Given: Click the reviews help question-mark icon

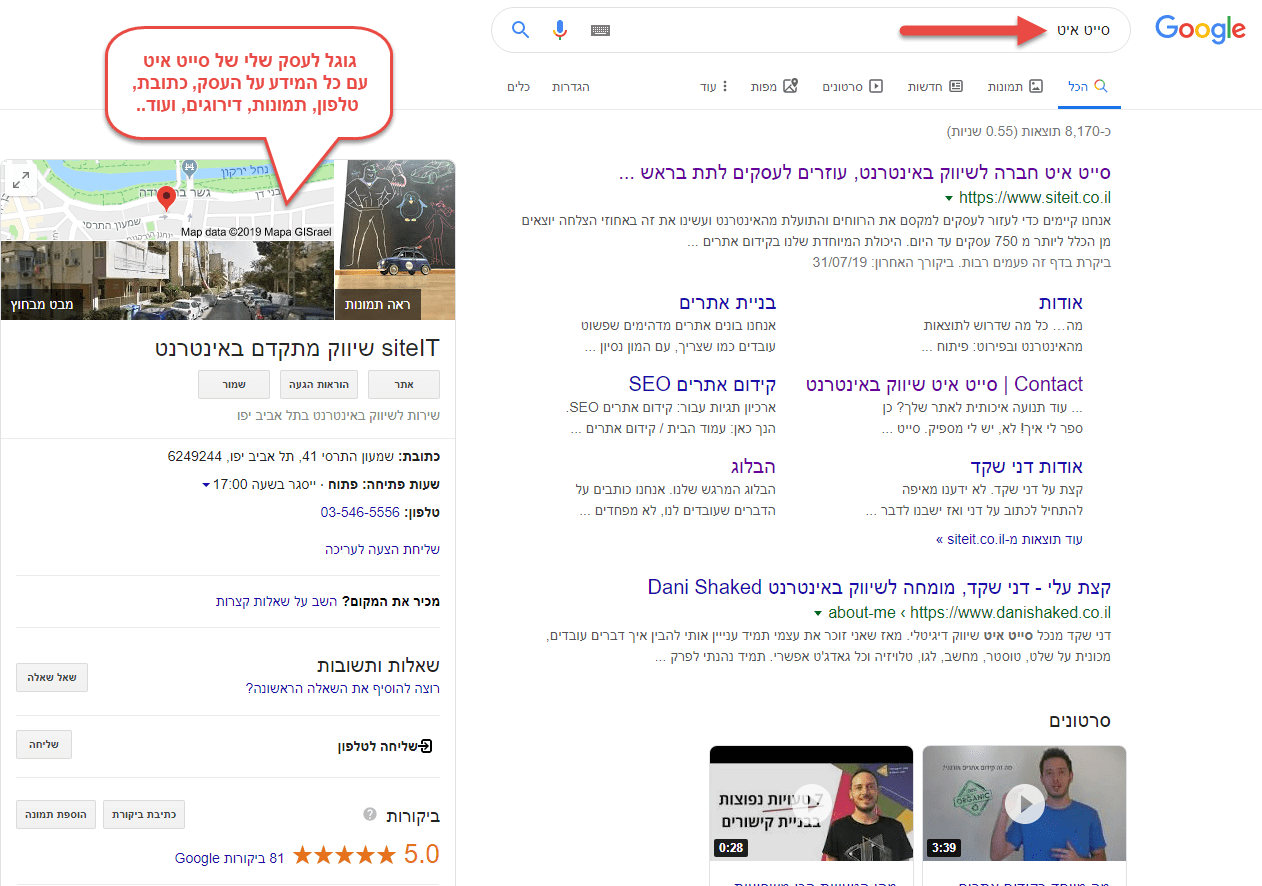Looking at the screenshot, I should click(370, 814).
